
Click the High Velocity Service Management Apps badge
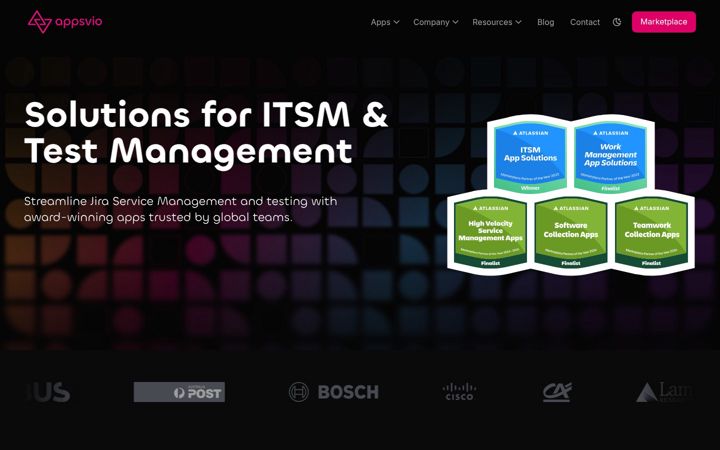tap(490, 232)
